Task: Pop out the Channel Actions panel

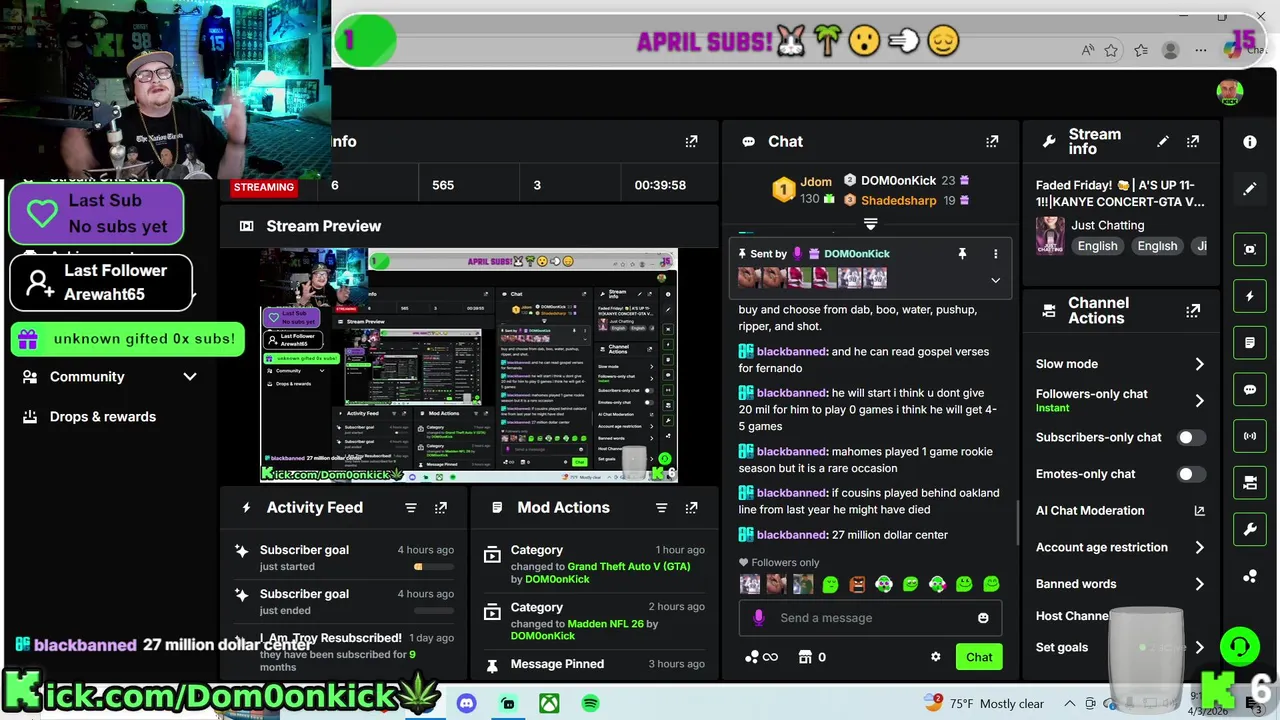Action: [x=1193, y=311]
